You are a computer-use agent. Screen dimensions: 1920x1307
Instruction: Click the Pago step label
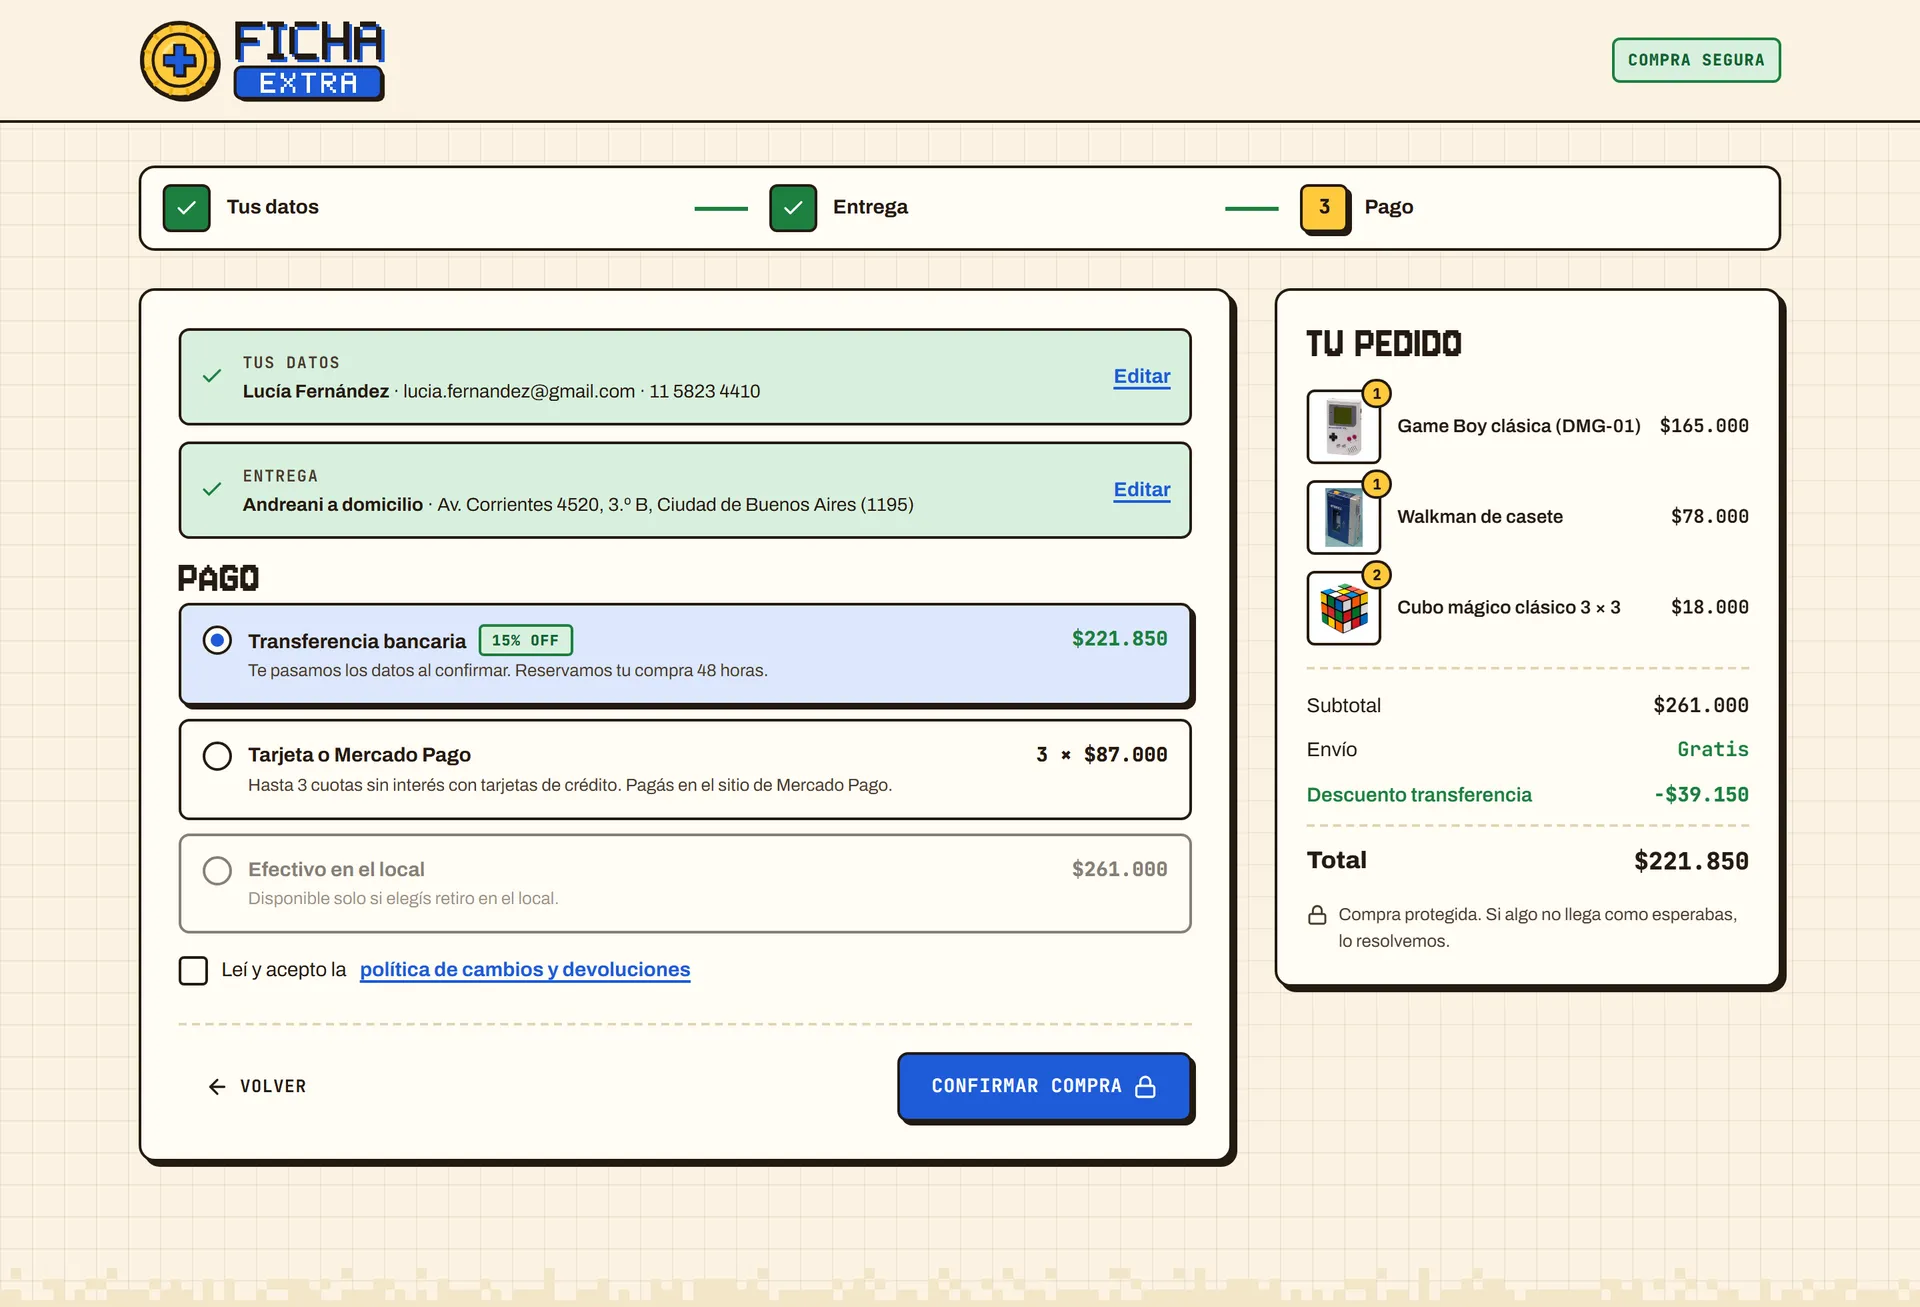point(1389,207)
